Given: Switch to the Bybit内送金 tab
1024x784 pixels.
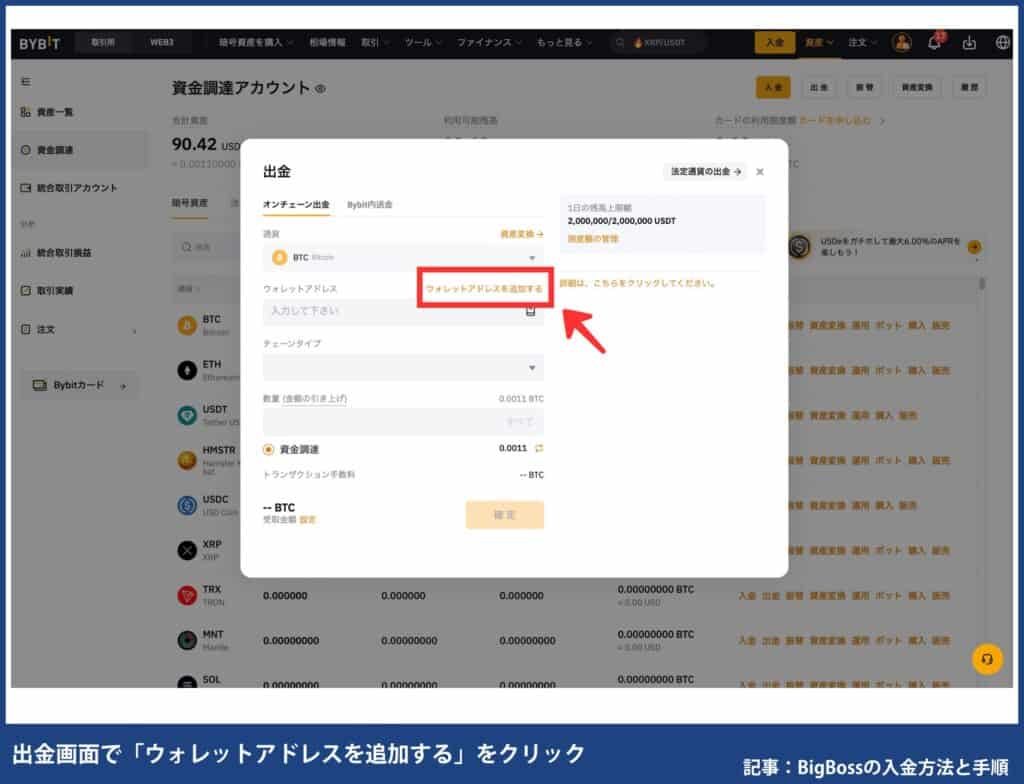Looking at the screenshot, I should 371,203.
